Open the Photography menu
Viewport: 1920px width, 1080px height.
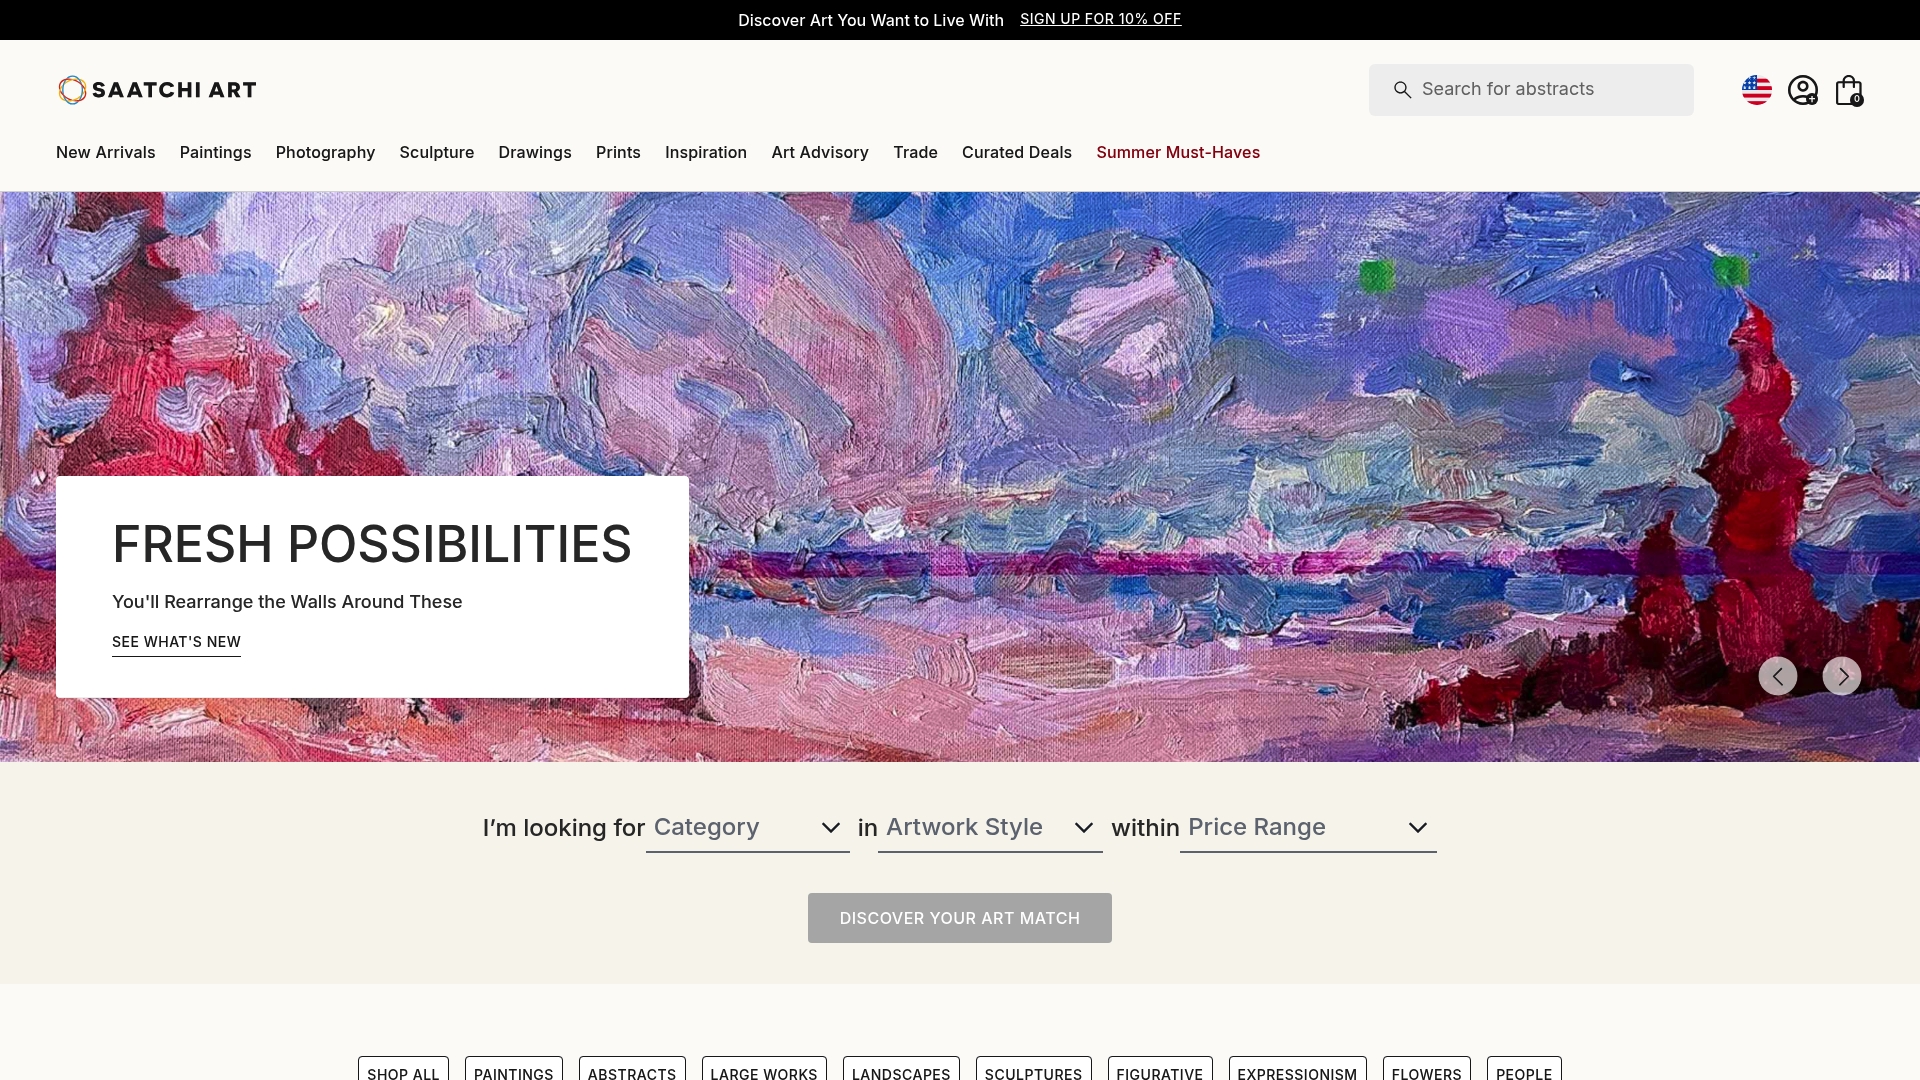click(325, 152)
